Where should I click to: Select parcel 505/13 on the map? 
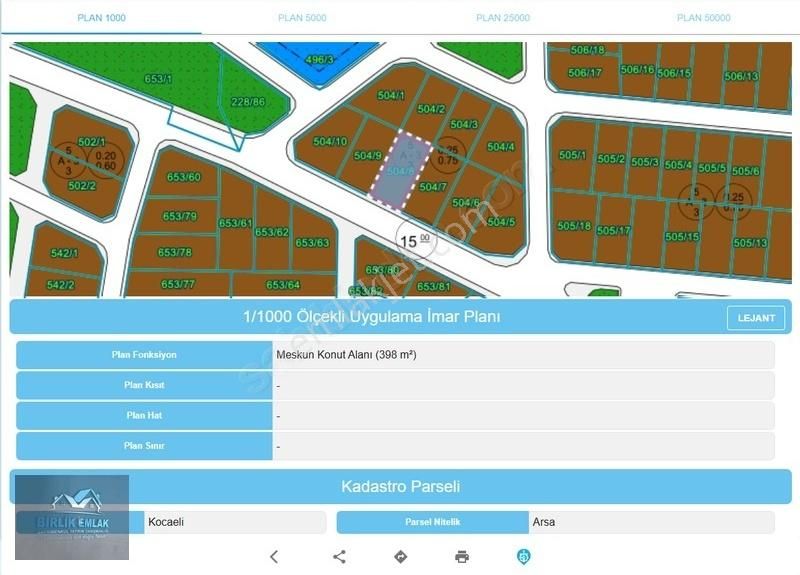(751, 243)
